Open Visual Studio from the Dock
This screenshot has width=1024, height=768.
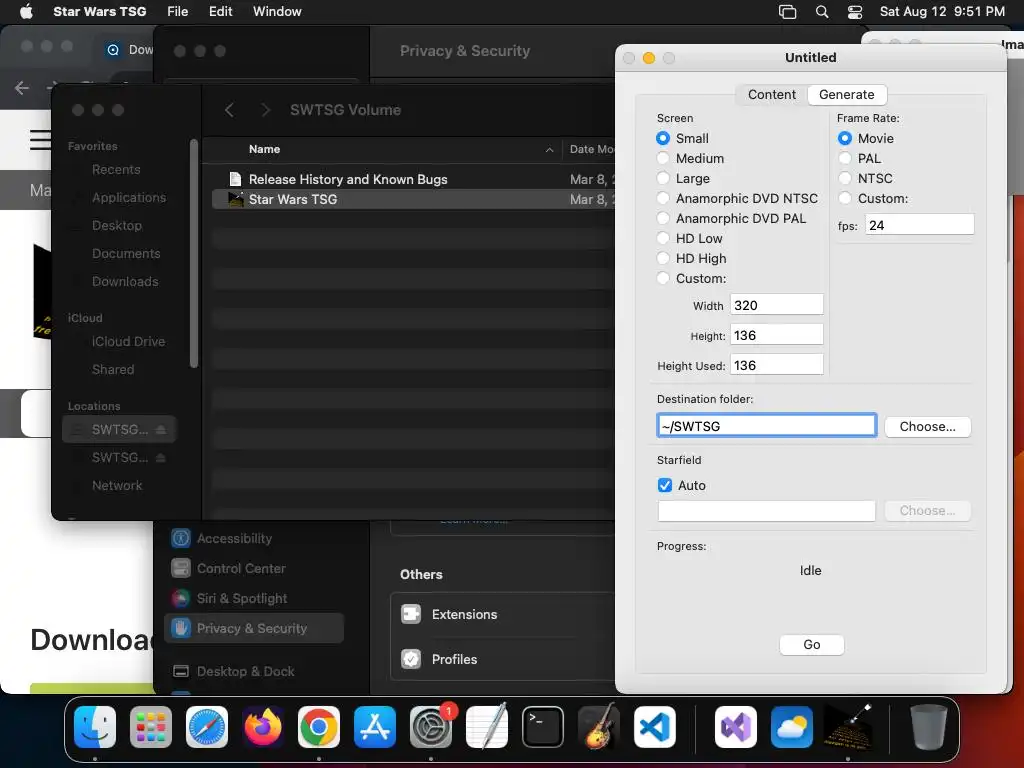736,727
